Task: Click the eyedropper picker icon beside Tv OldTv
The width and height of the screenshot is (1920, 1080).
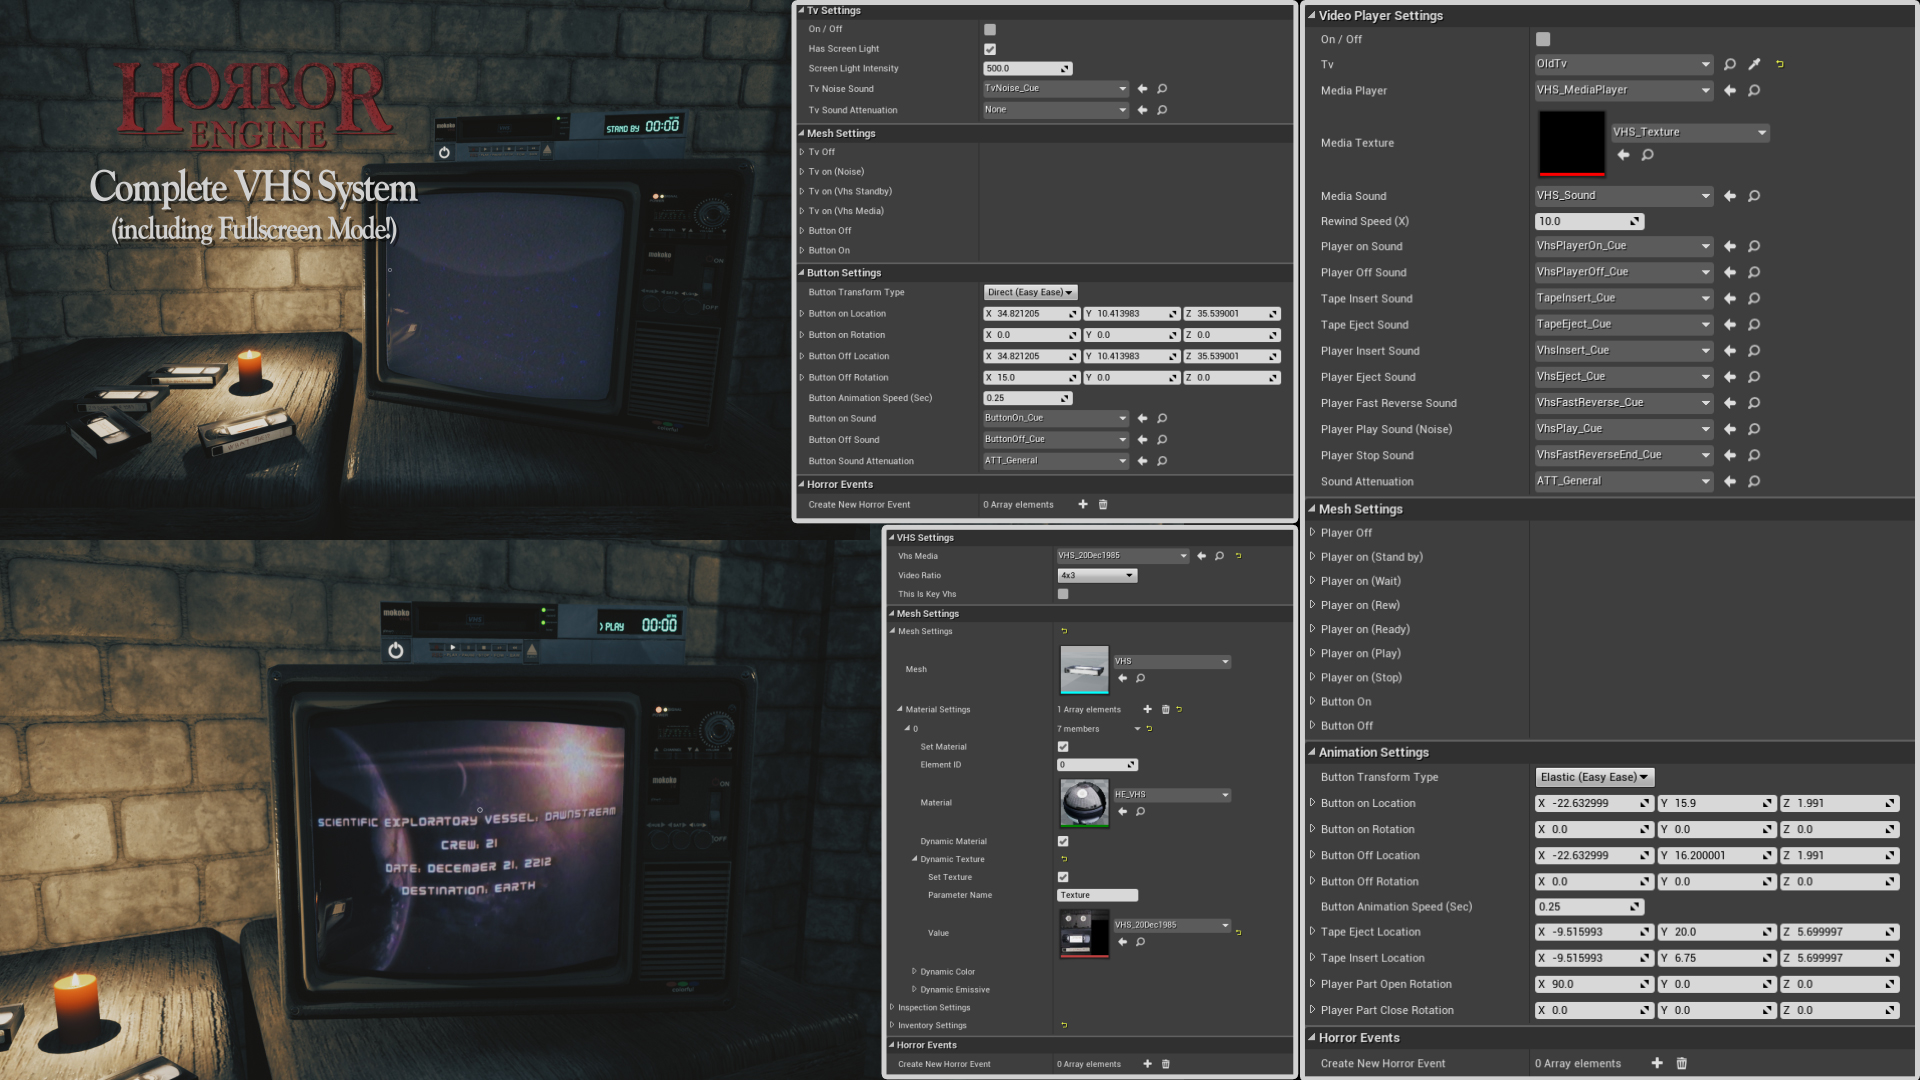Action: [1754, 64]
